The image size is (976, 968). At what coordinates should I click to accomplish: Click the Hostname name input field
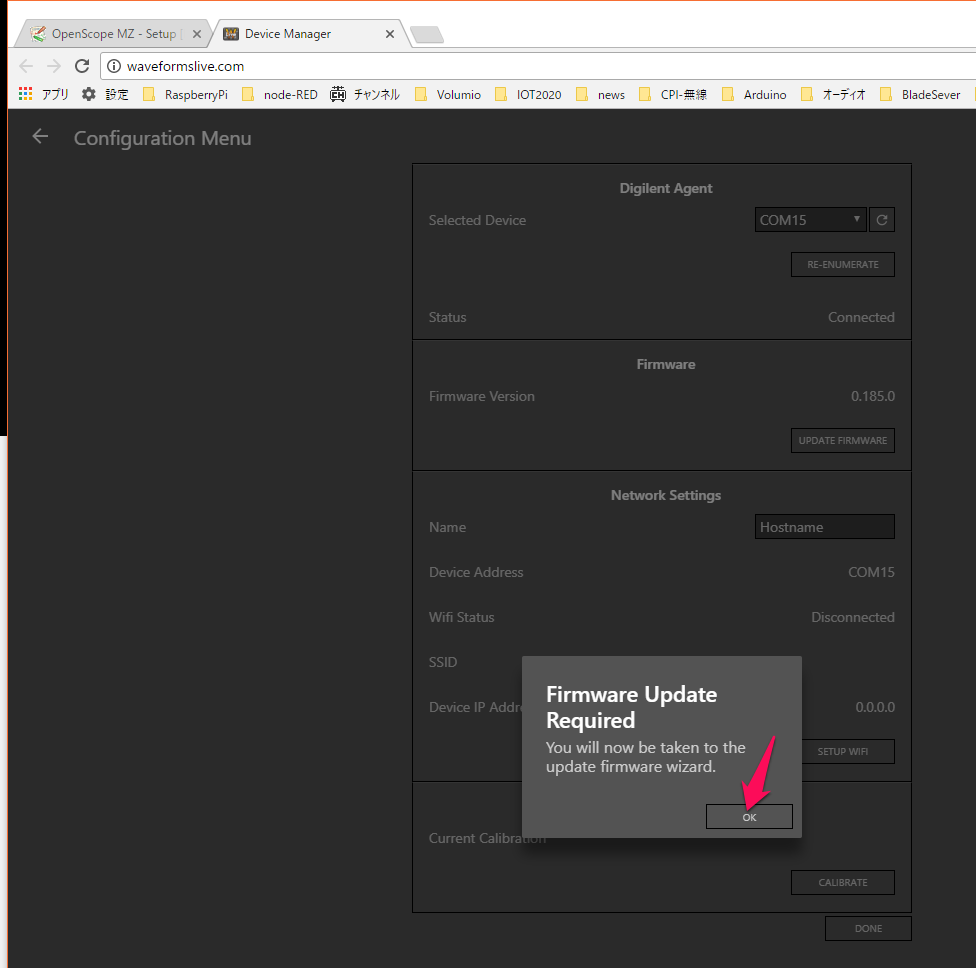click(824, 527)
